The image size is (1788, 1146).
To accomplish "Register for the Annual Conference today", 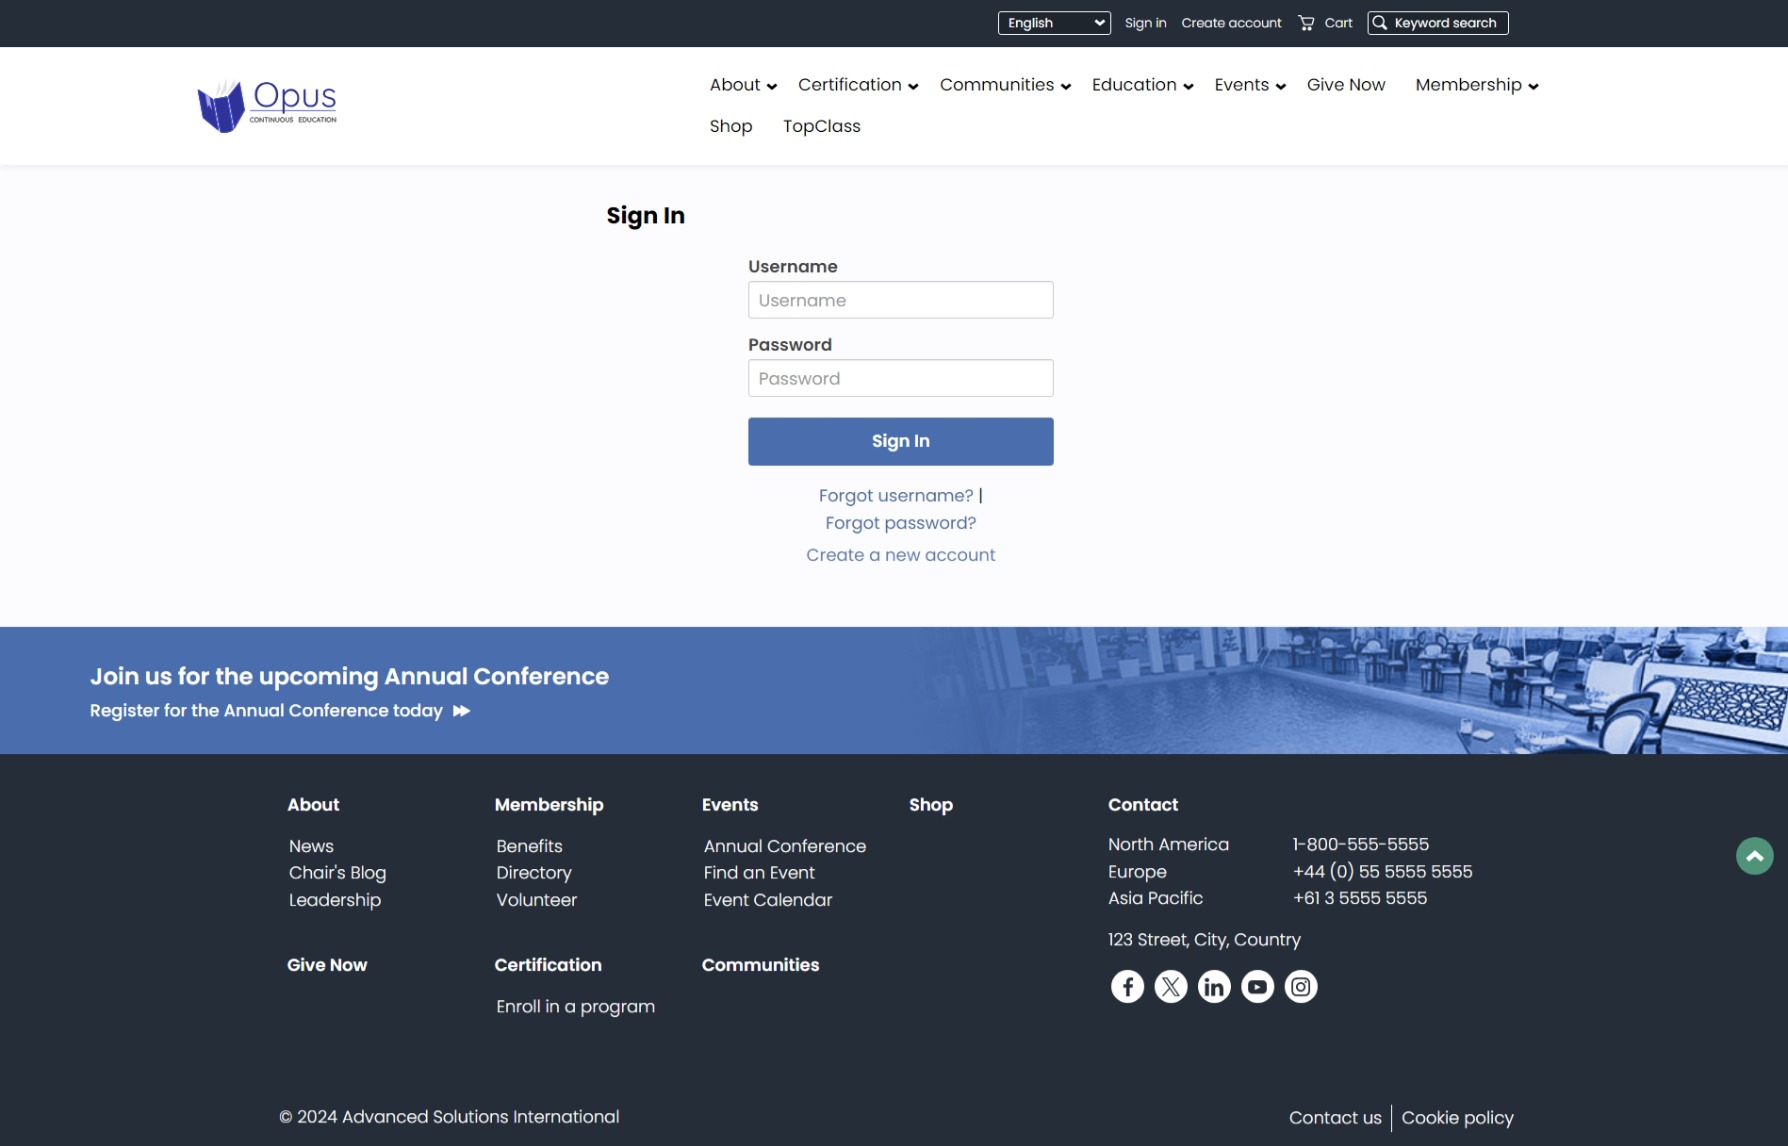I will pyautogui.click(x=266, y=710).
